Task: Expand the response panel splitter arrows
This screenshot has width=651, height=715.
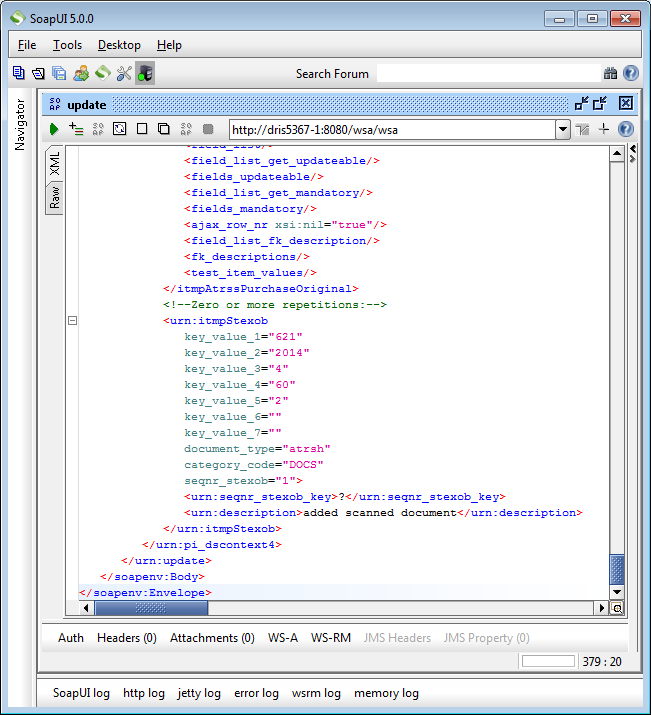Action: click(633, 154)
